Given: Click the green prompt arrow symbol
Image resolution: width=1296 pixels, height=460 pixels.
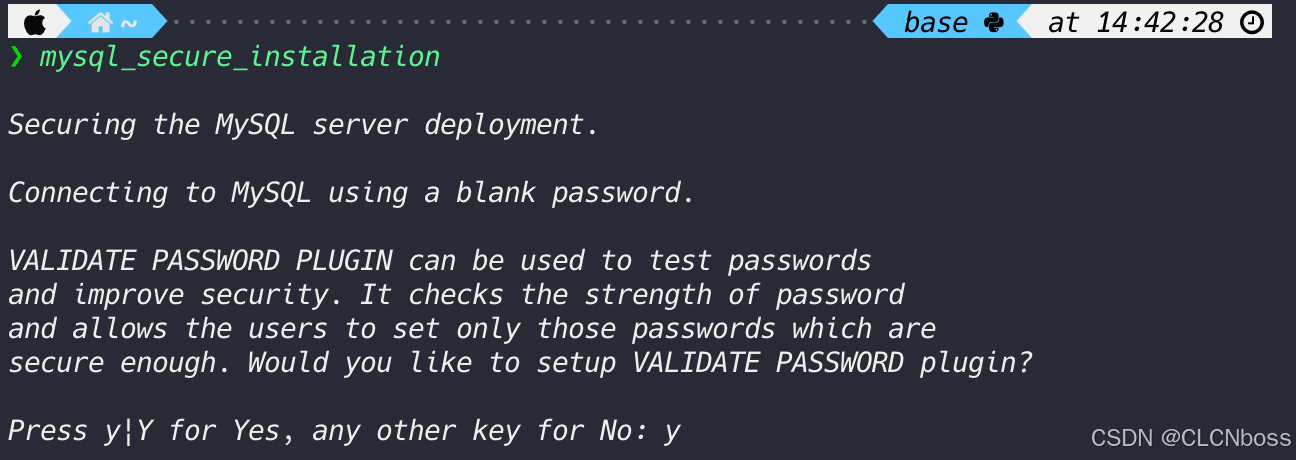Looking at the screenshot, I should pyautogui.click(x=15, y=56).
